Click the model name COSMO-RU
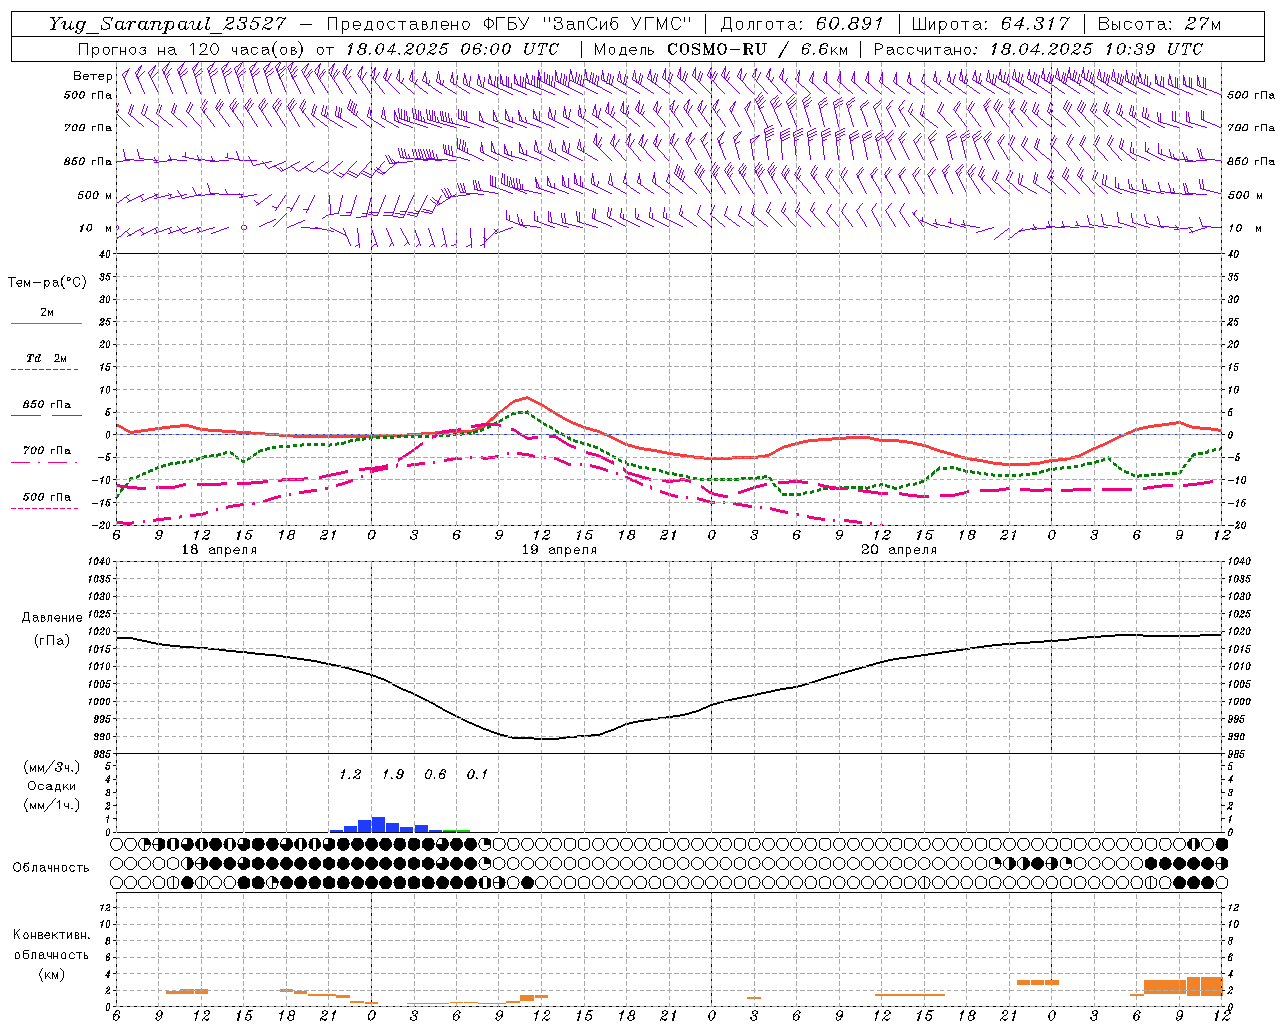The image size is (1280, 1024). (x=716, y=49)
